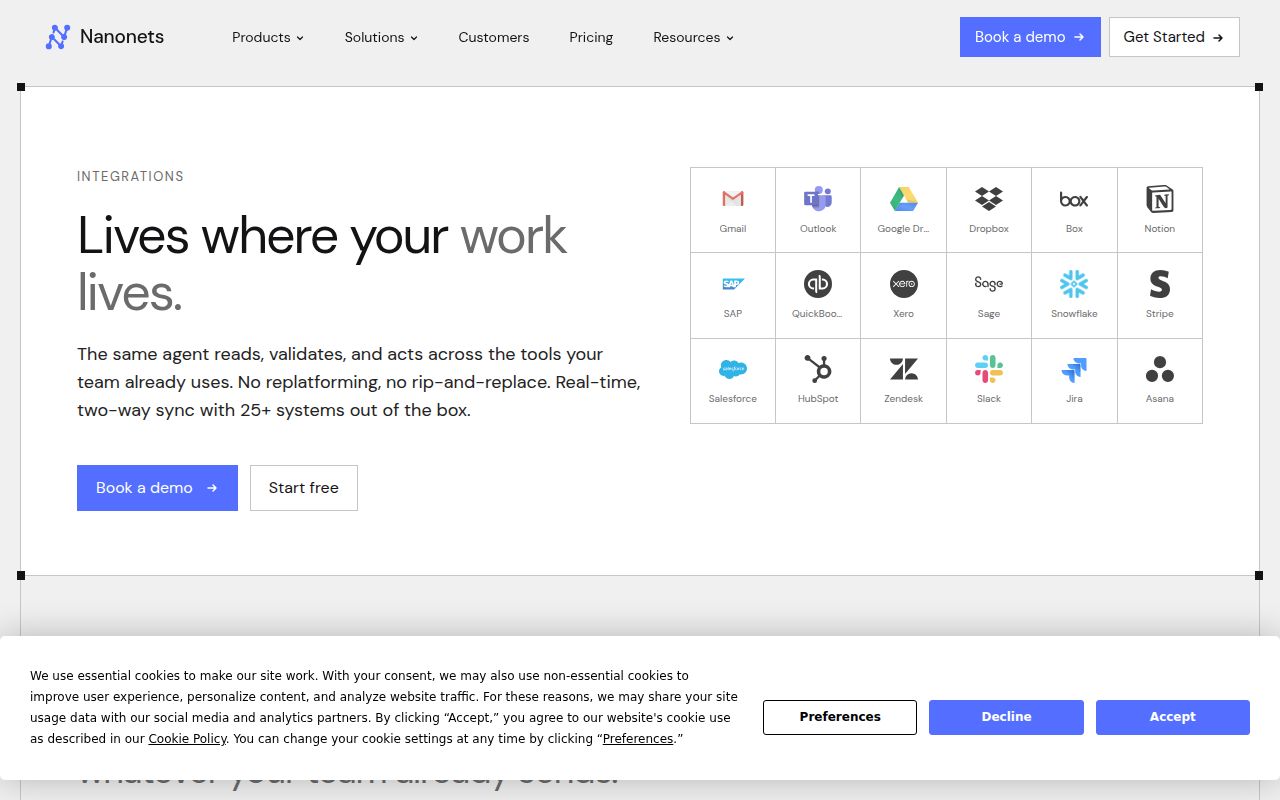
Task: Accept cookies
Action: click(1173, 717)
